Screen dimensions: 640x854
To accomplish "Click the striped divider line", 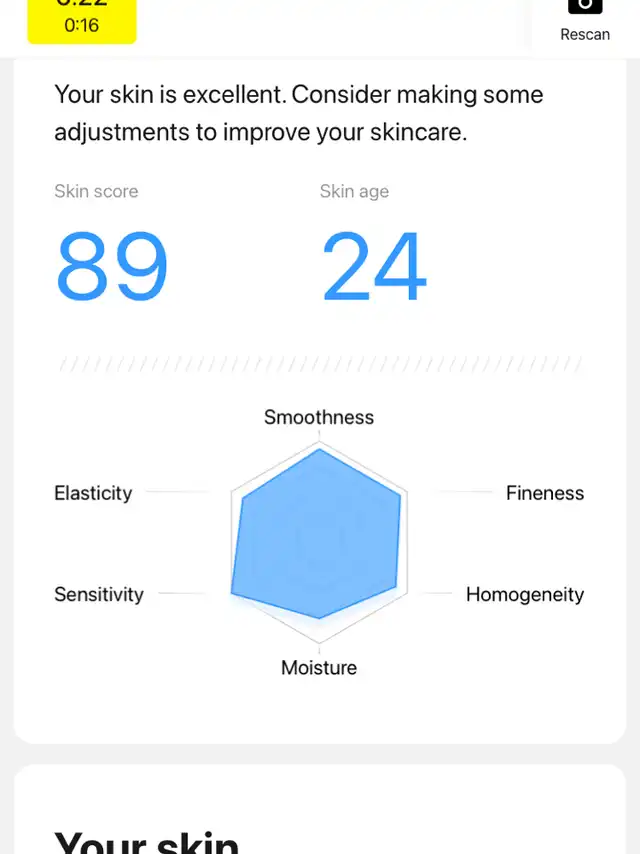I will click(320, 364).
